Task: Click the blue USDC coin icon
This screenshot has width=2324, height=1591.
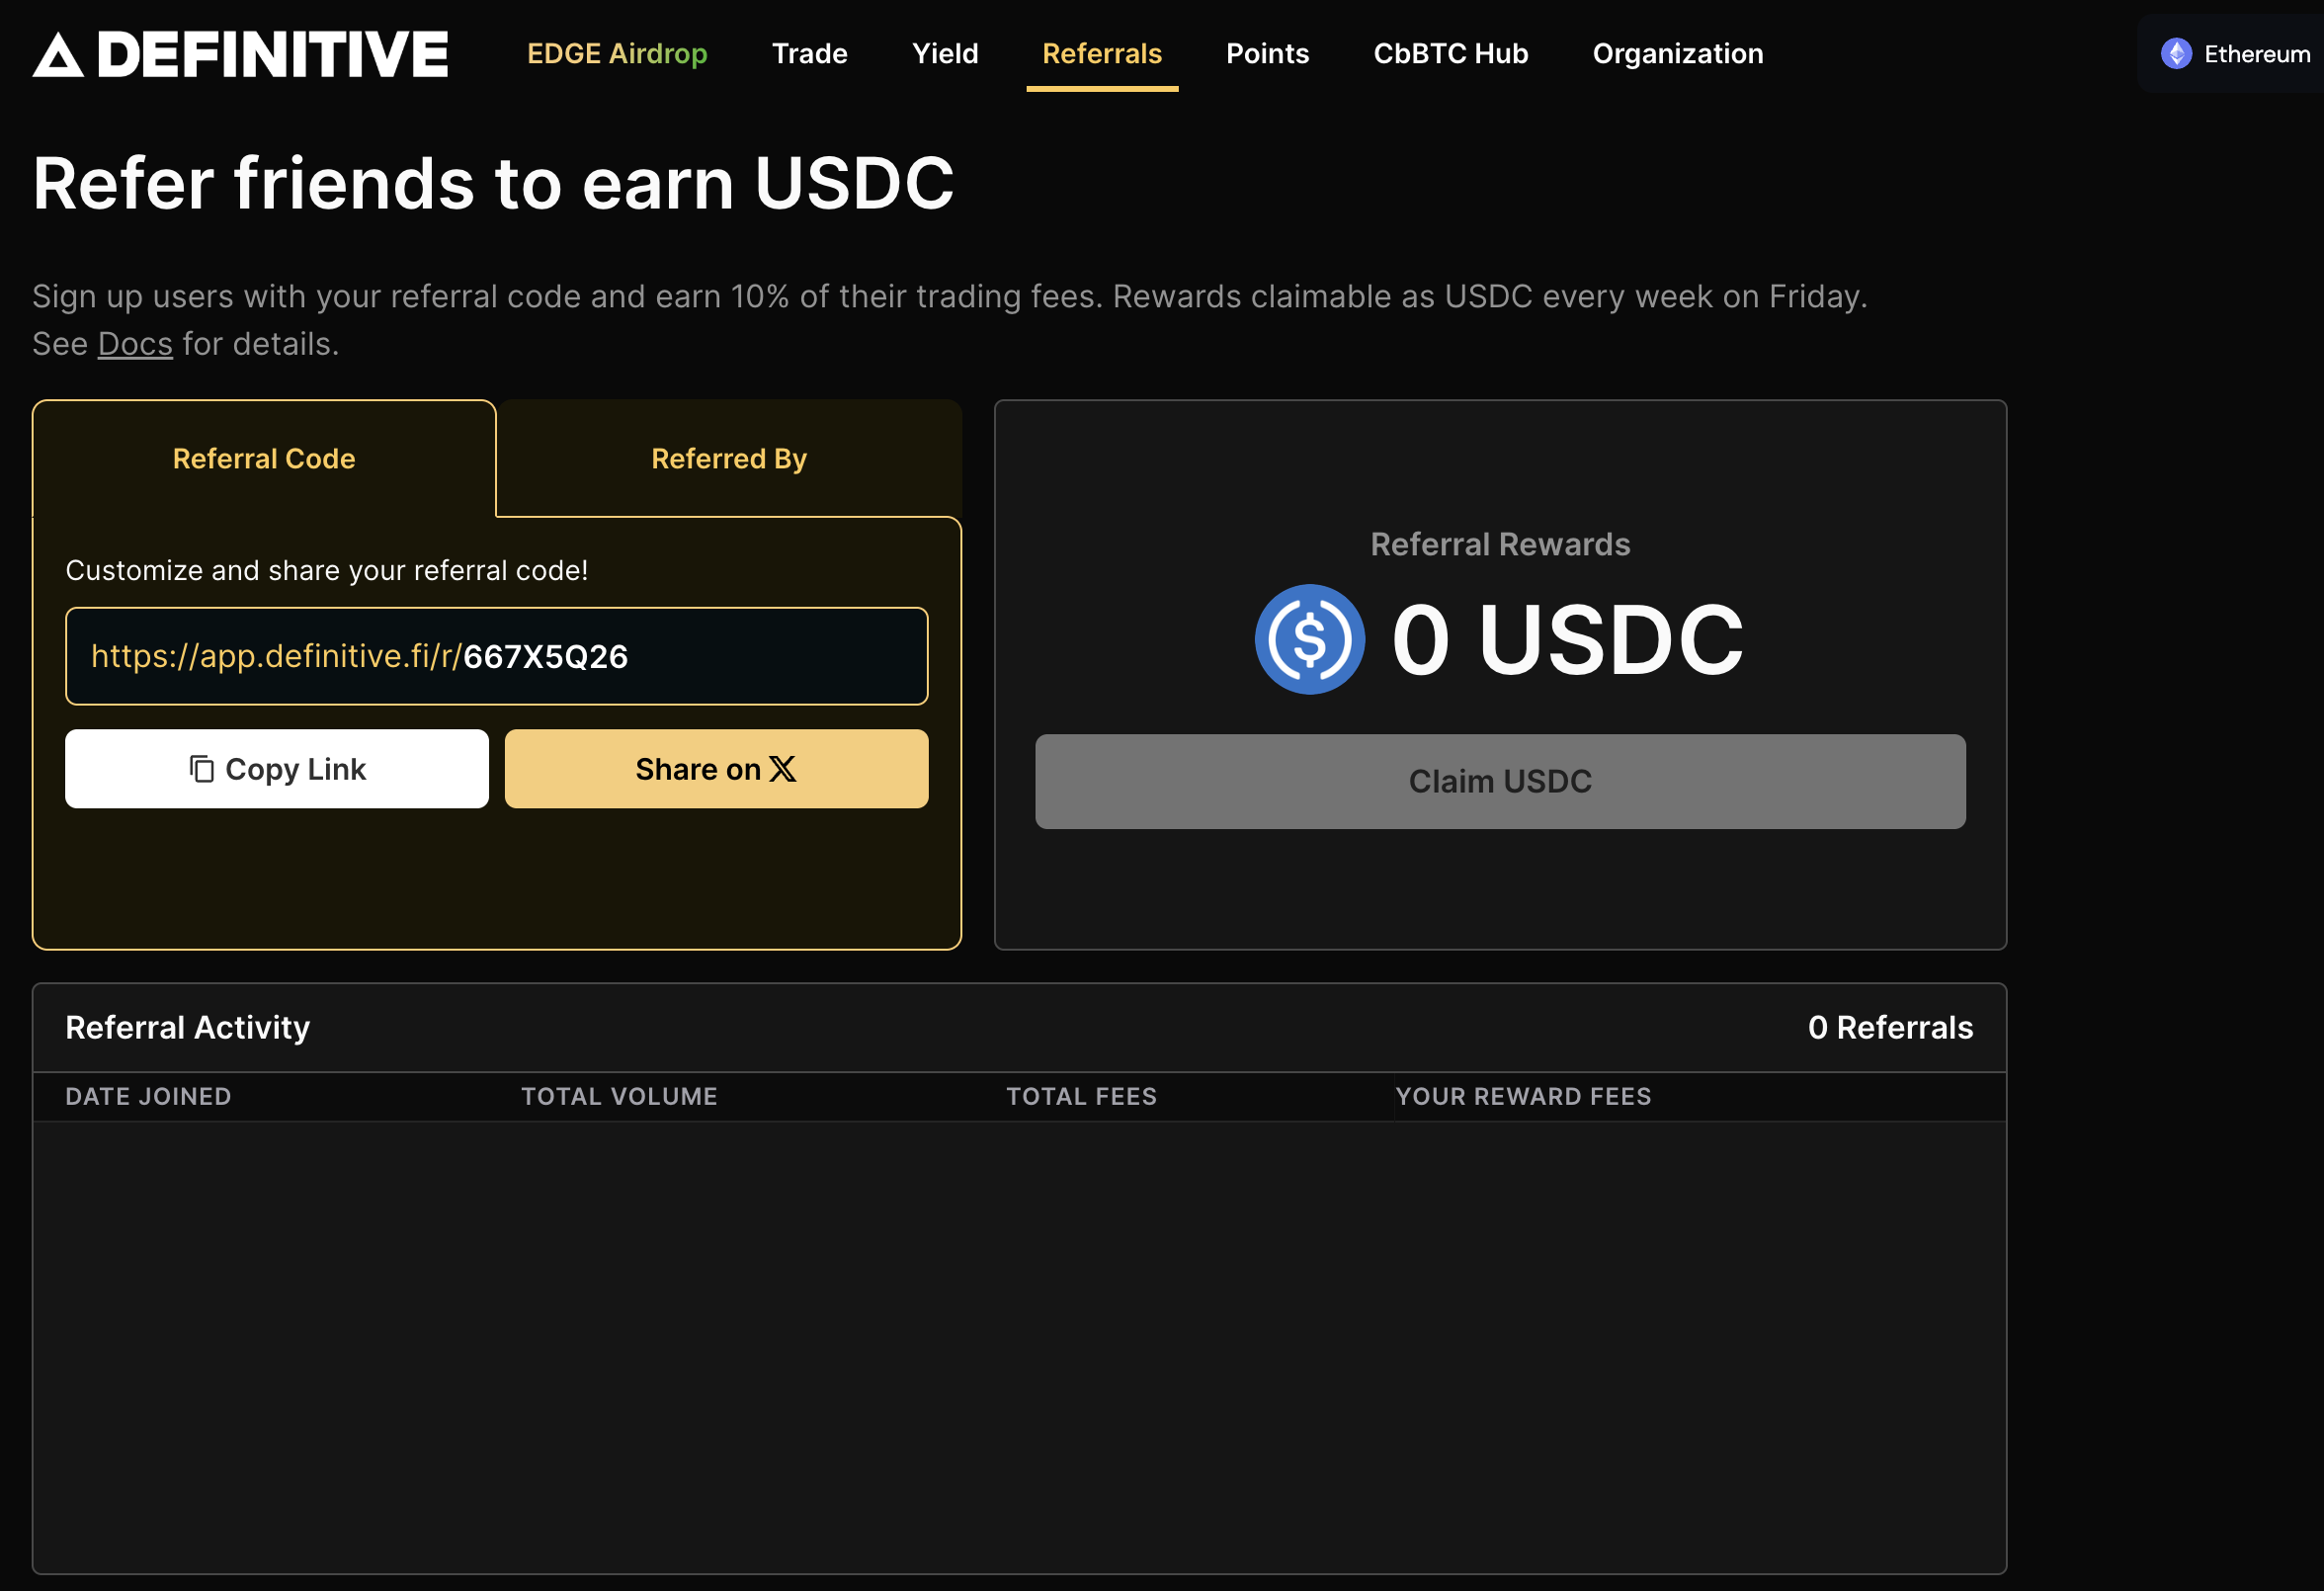Action: click(1309, 639)
